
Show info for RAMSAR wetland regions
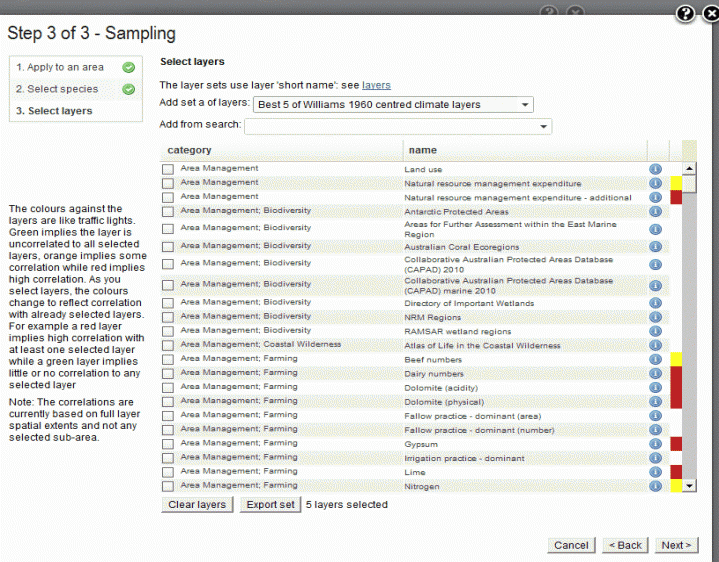tap(656, 330)
